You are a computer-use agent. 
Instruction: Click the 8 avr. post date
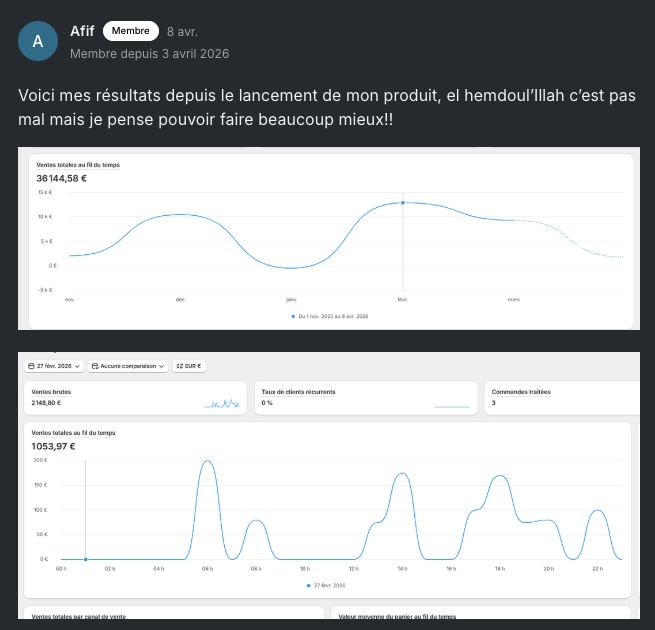point(182,32)
